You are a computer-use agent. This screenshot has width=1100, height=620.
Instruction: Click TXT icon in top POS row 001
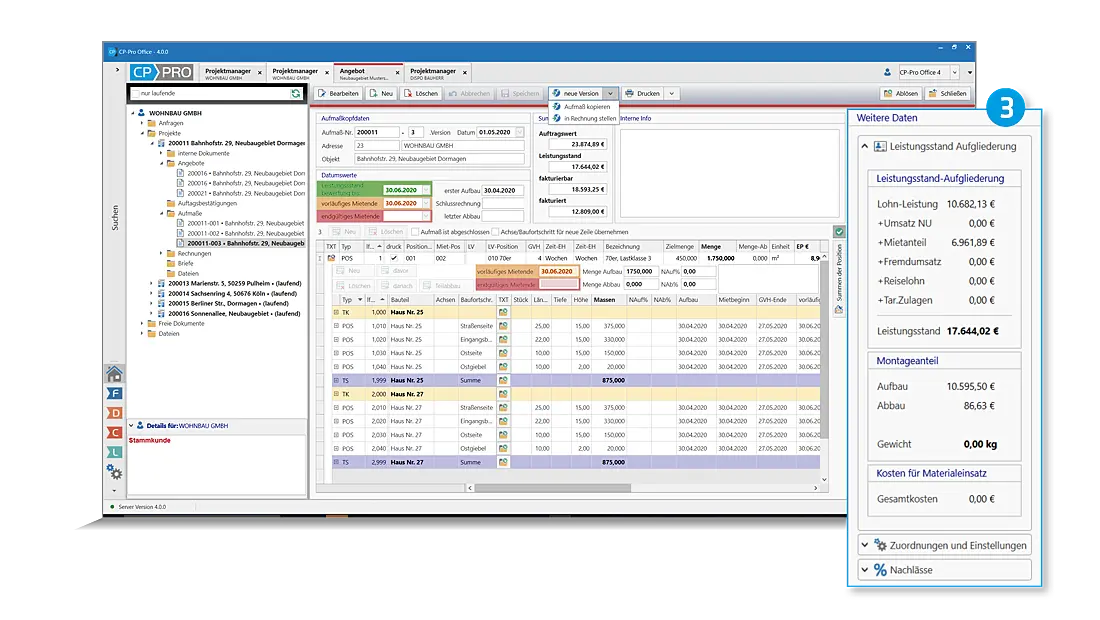click(331, 258)
